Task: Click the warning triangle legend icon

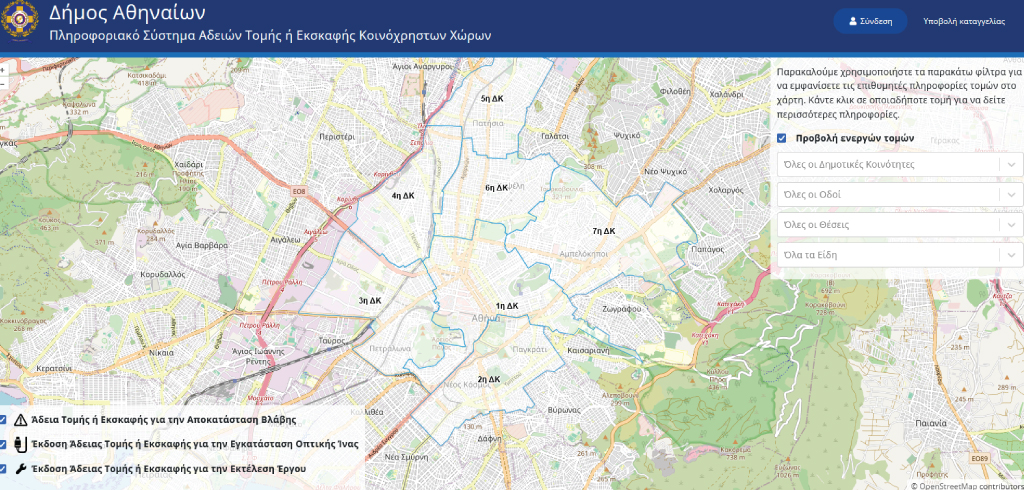Action: click(x=19, y=420)
